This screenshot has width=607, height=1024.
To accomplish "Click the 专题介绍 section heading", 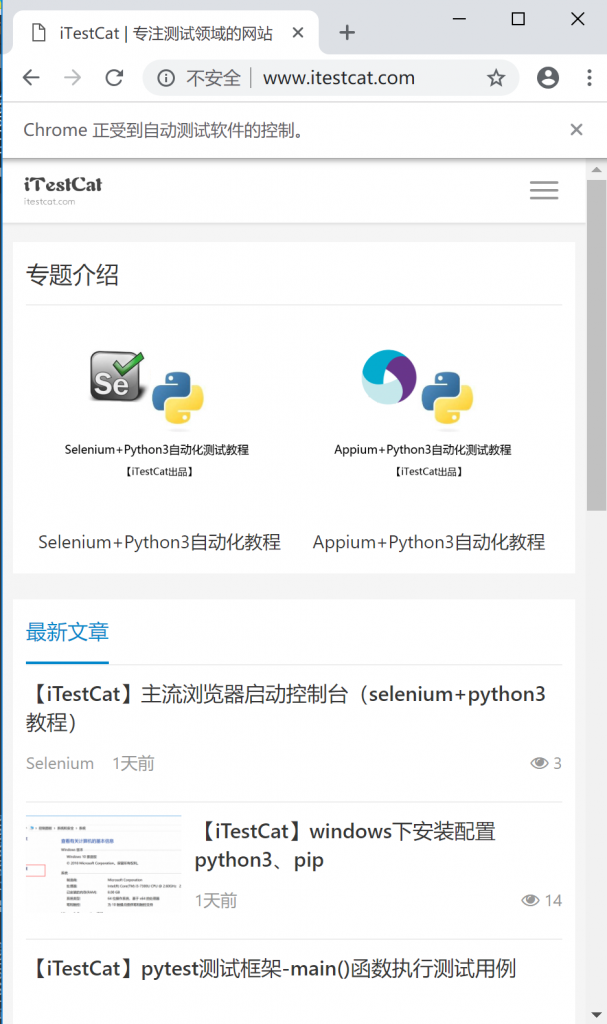I will point(72,275).
